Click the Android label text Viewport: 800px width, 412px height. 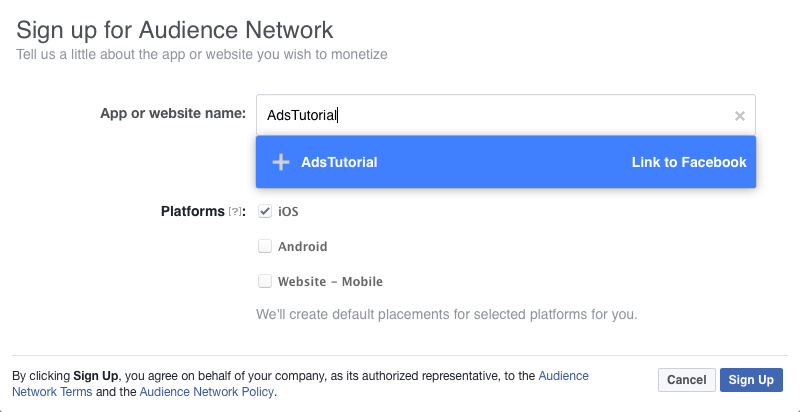pyautogui.click(x=302, y=247)
